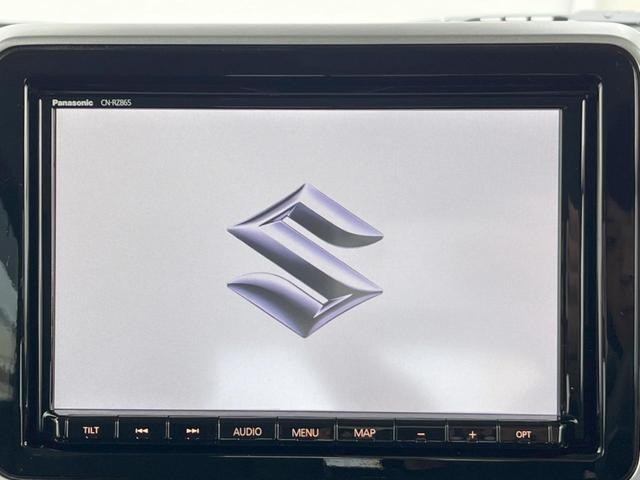Viewport: 640px width, 480px height.
Task: Open the AUDIO source screen
Action: coord(247,432)
